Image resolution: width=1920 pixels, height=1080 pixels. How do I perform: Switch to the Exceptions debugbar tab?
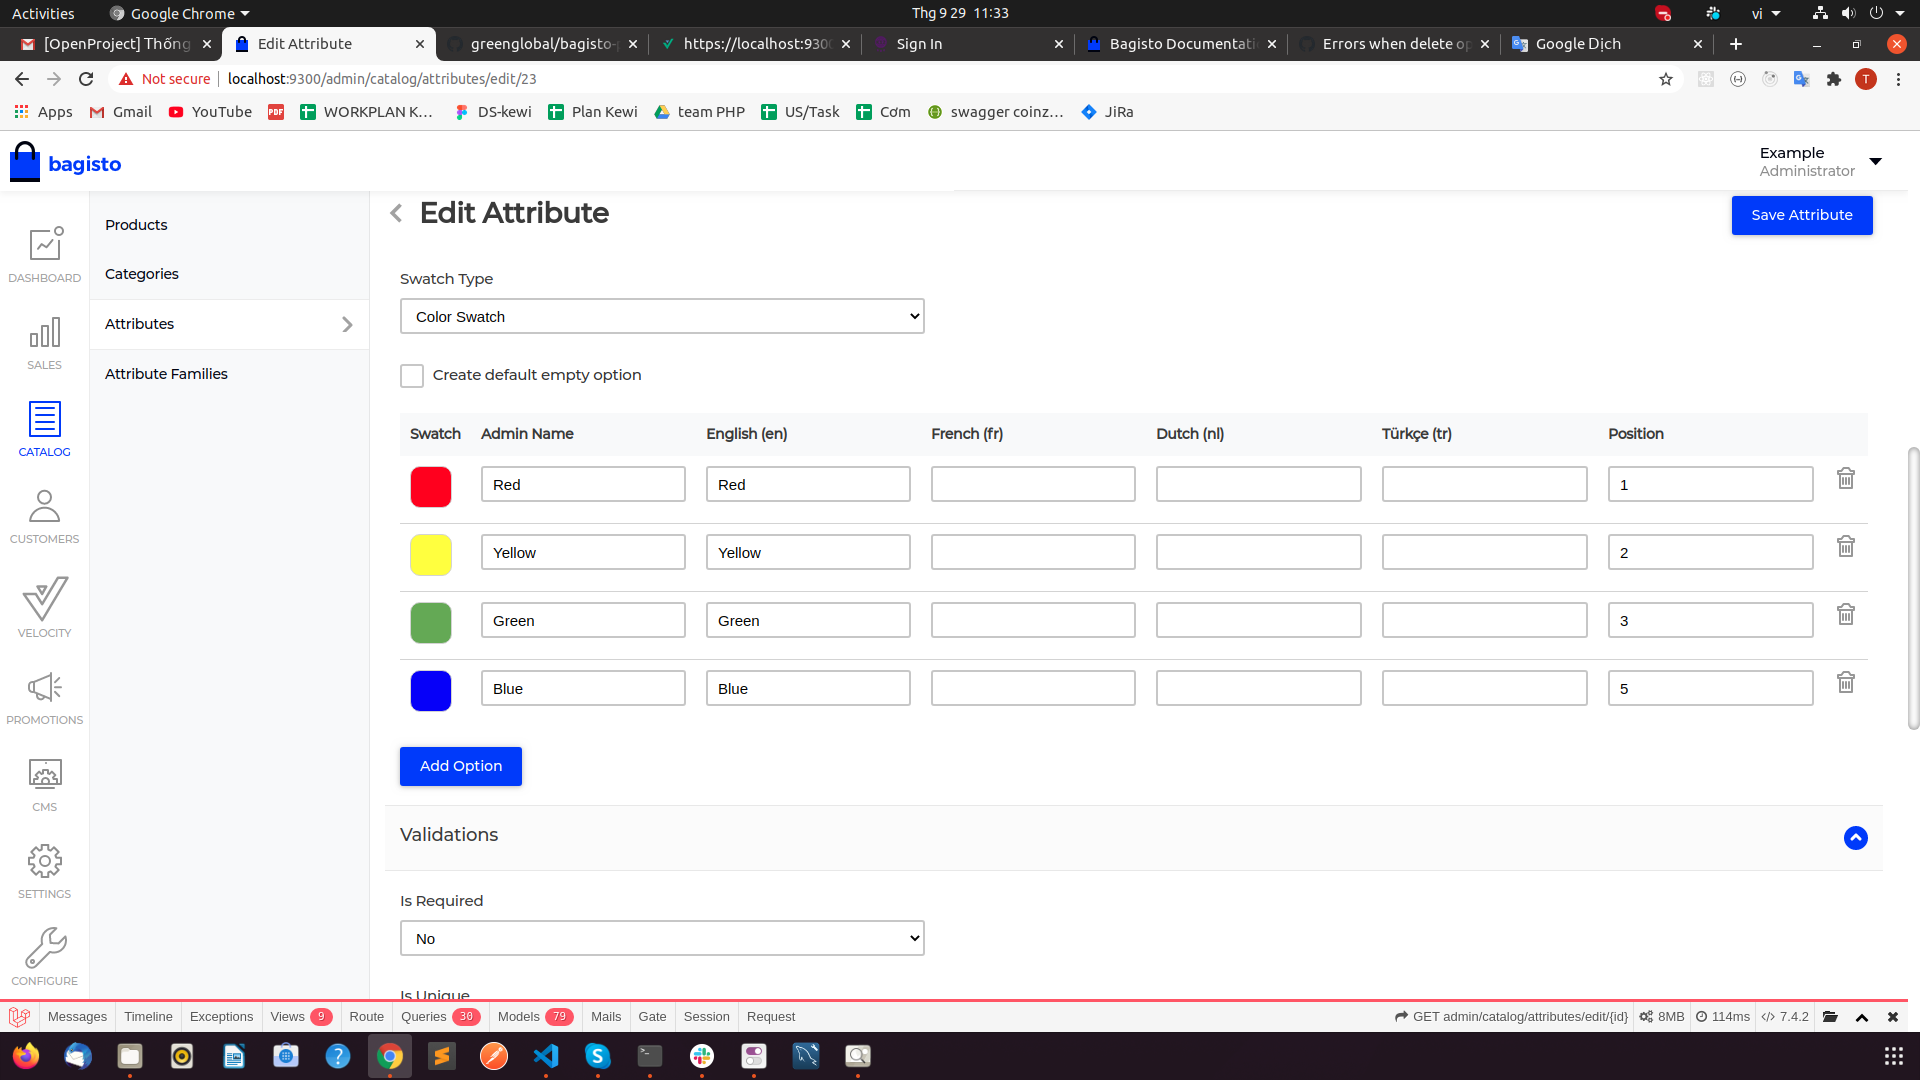[x=221, y=1017]
